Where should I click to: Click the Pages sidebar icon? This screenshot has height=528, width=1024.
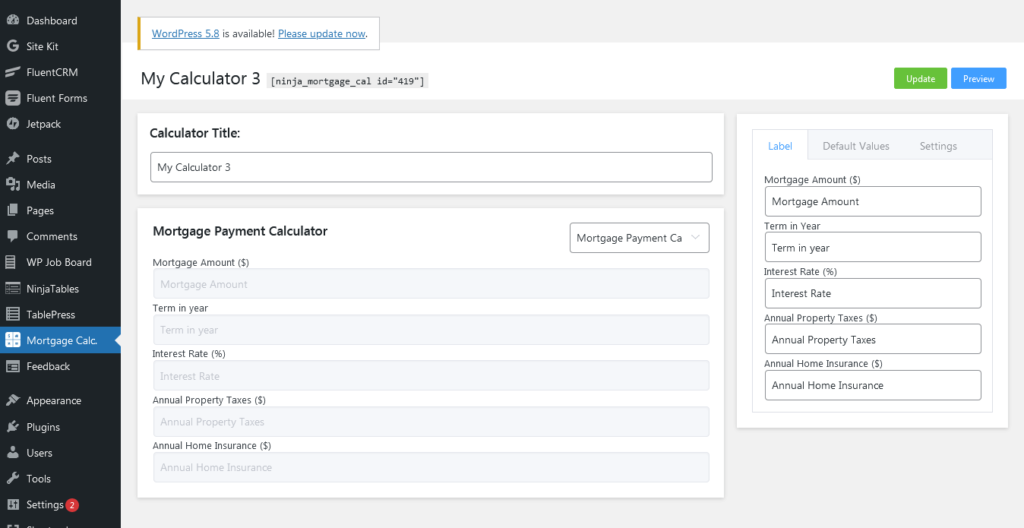click(12, 210)
